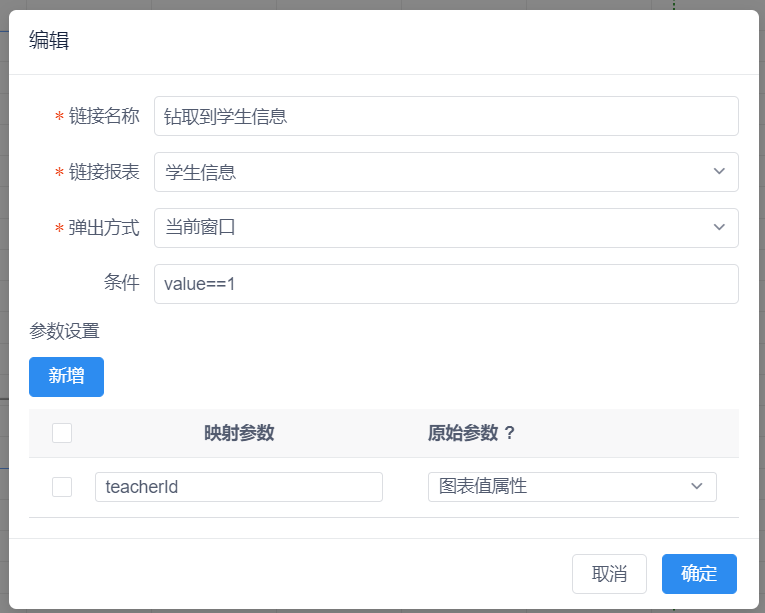Open the 弹出方式 dropdown showing 当前窗口
765x613 pixels.
[446, 228]
